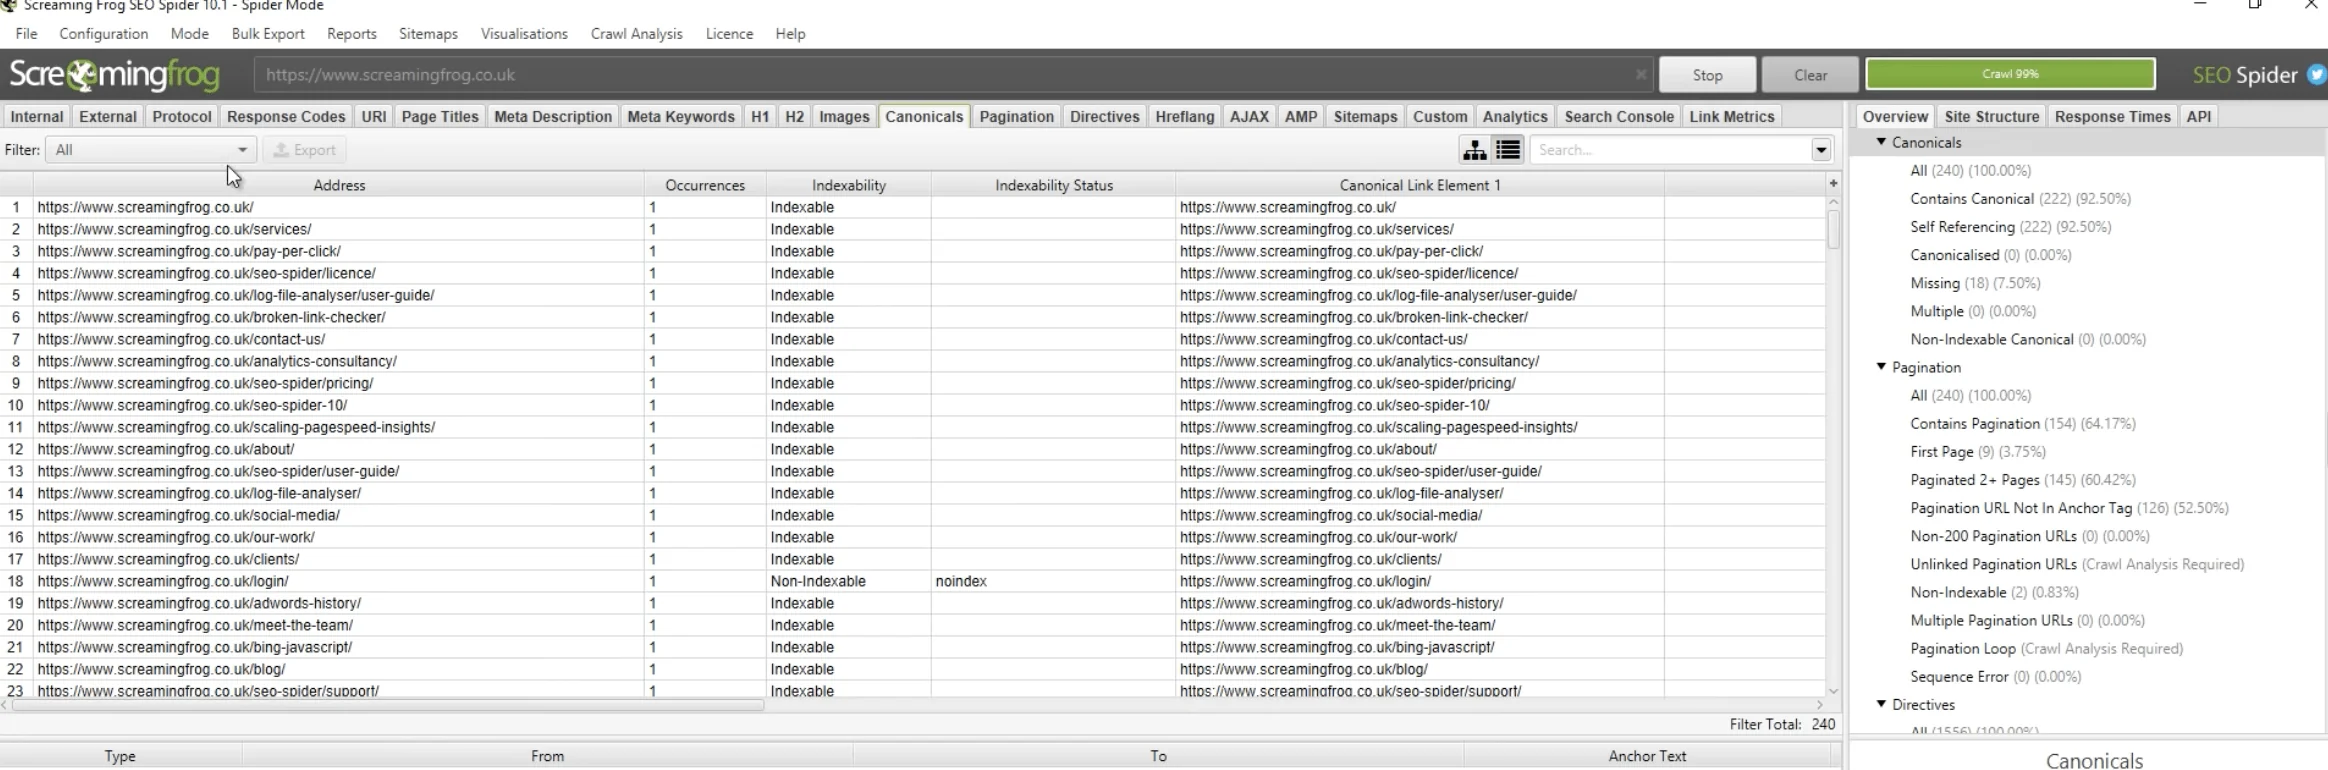Screen dimensions: 2328x770
Task: Click the Clear button
Action: tap(1810, 75)
